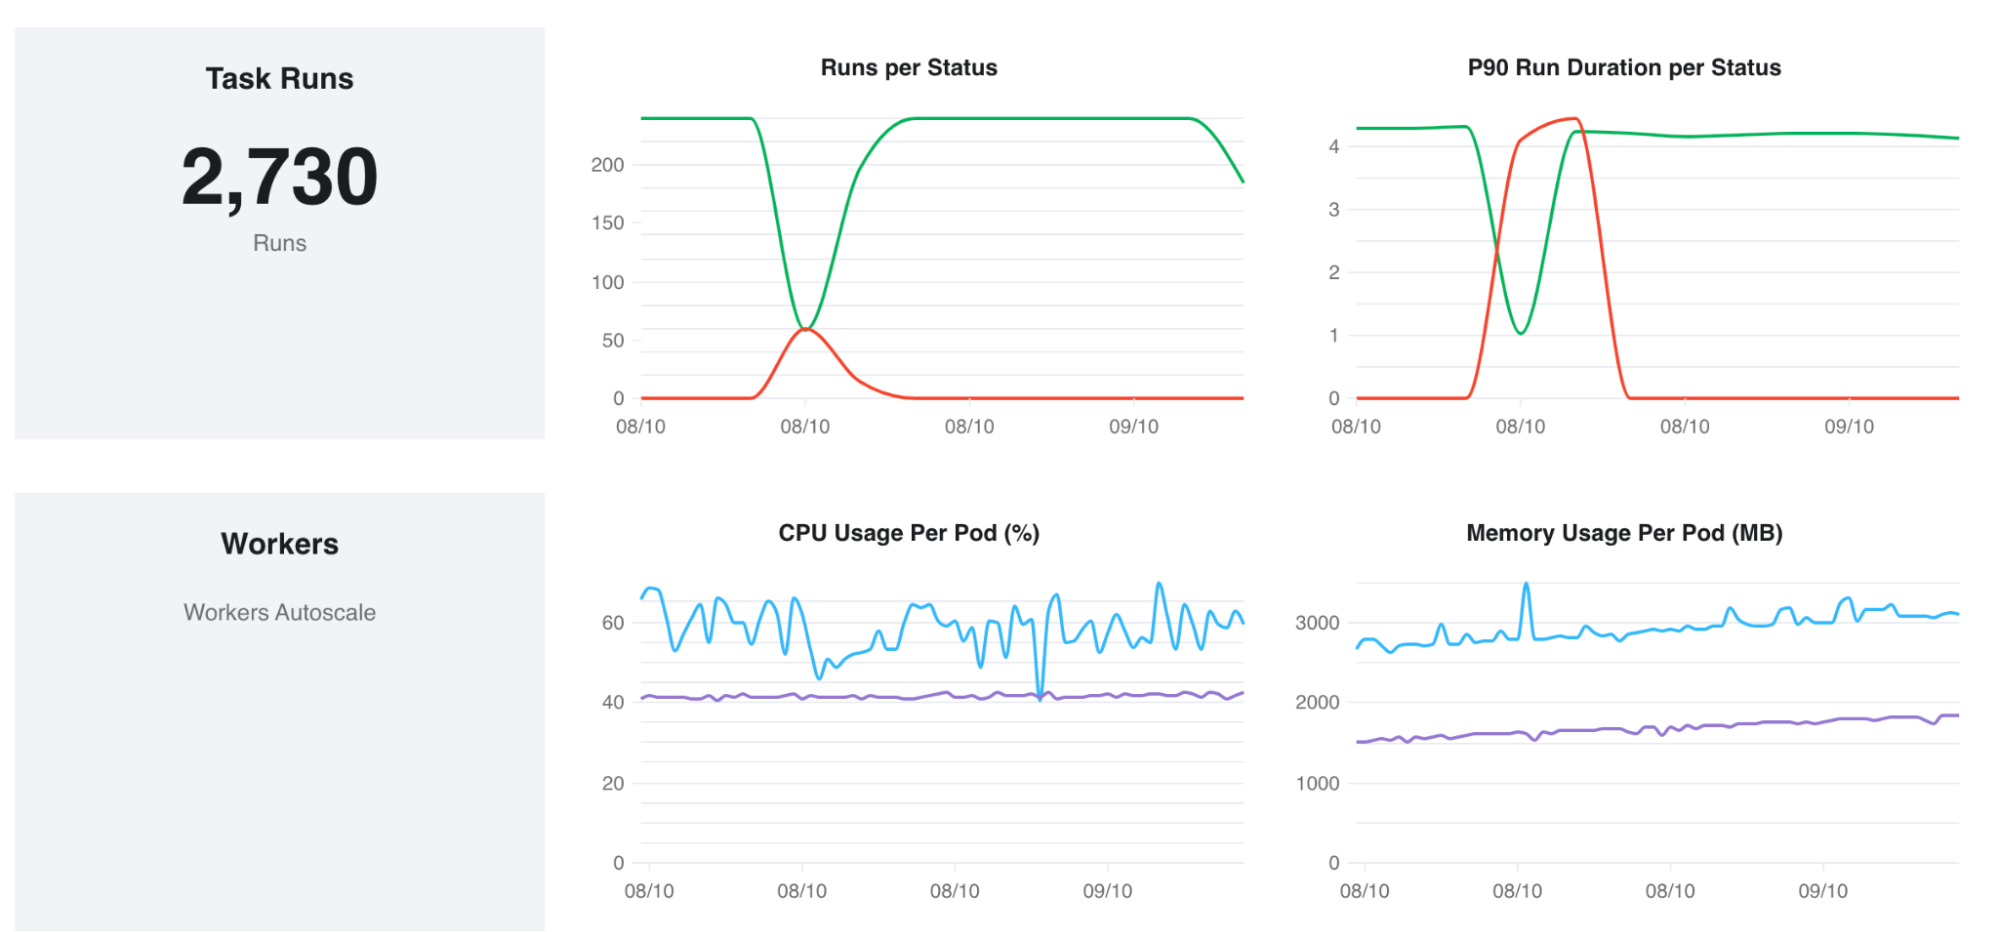1999x932 pixels.
Task: Click the Runs per Status chart title
Action: point(908,68)
